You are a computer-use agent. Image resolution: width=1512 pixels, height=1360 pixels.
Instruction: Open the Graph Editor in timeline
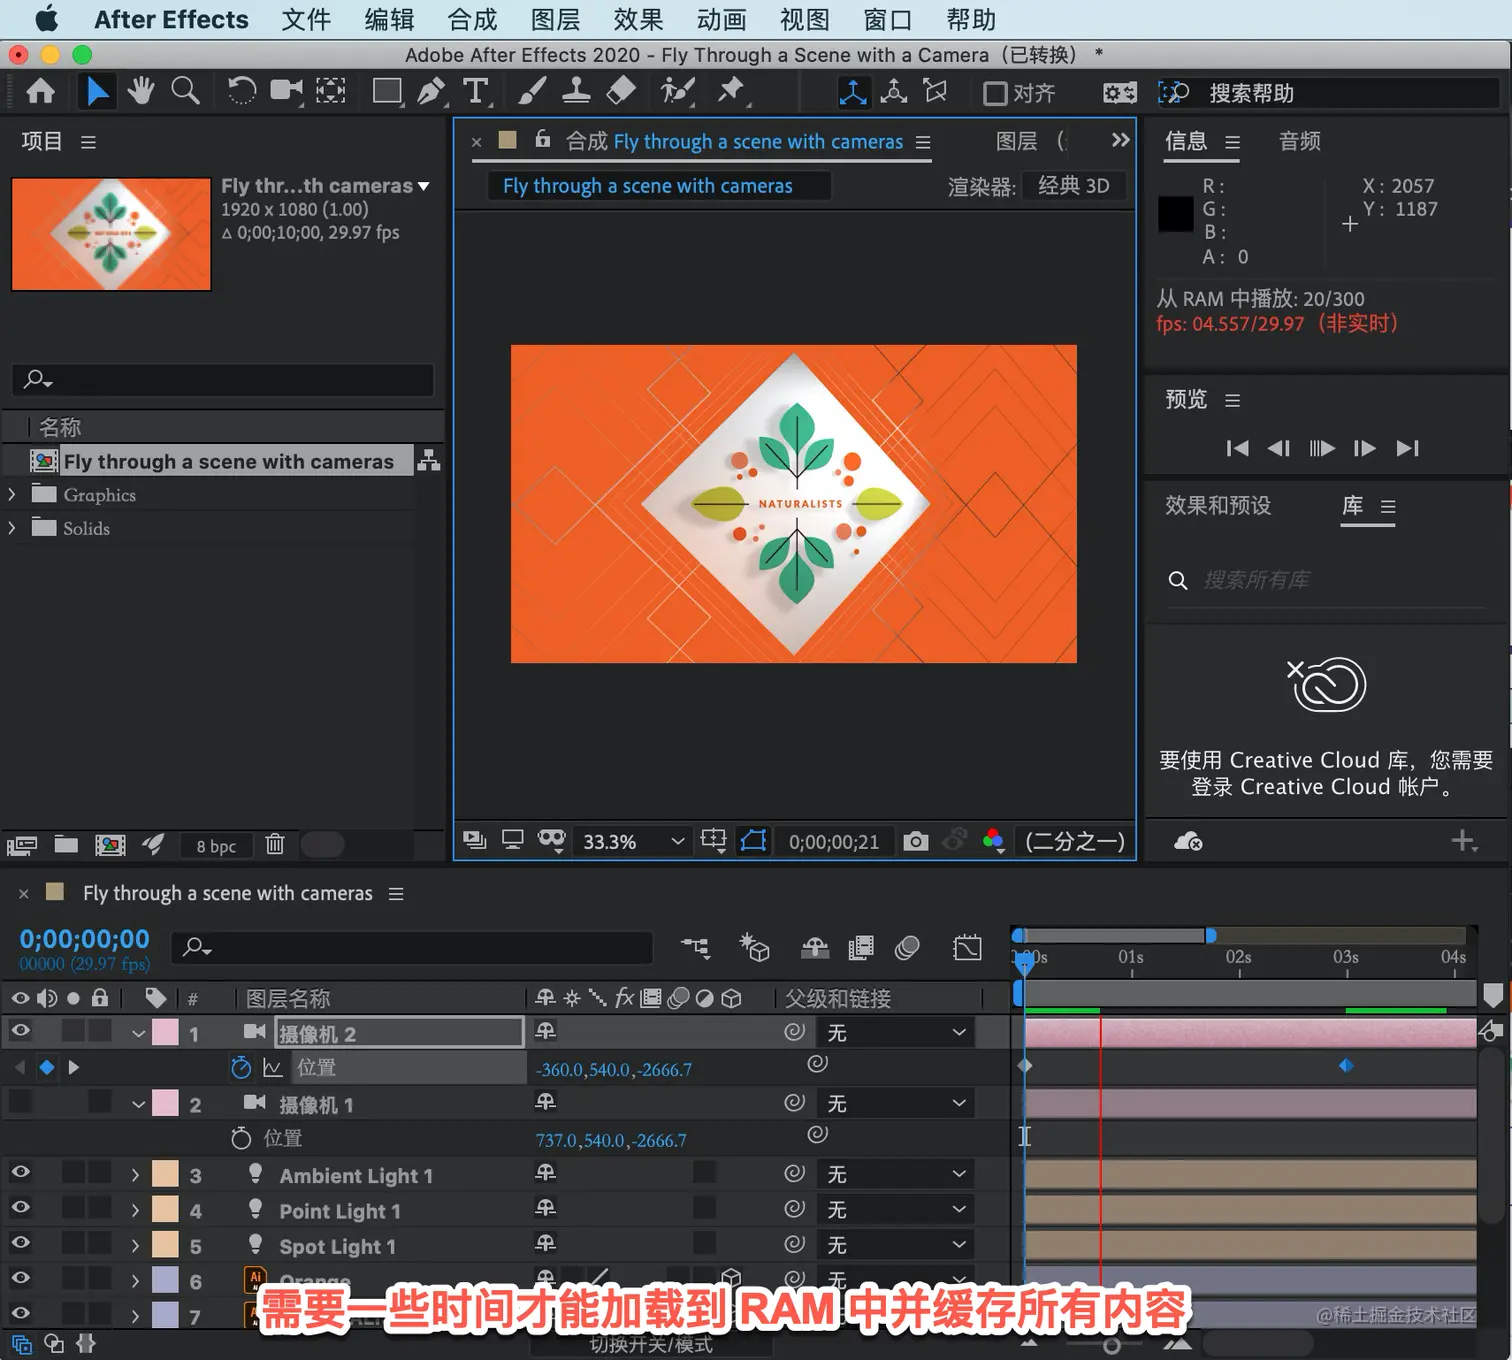pyautogui.click(x=967, y=947)
